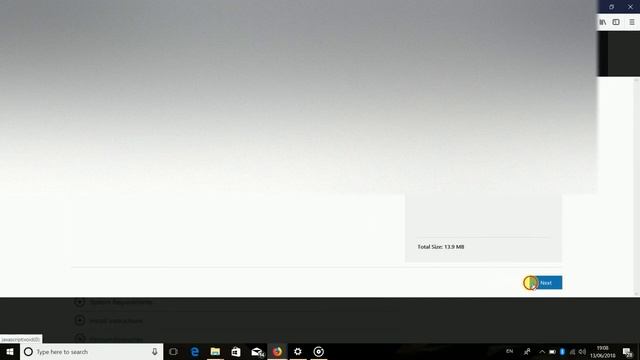The width and height of the screenshot is (640, 360).
Task: Open the network tray icon
Action: tap(572, 352)
